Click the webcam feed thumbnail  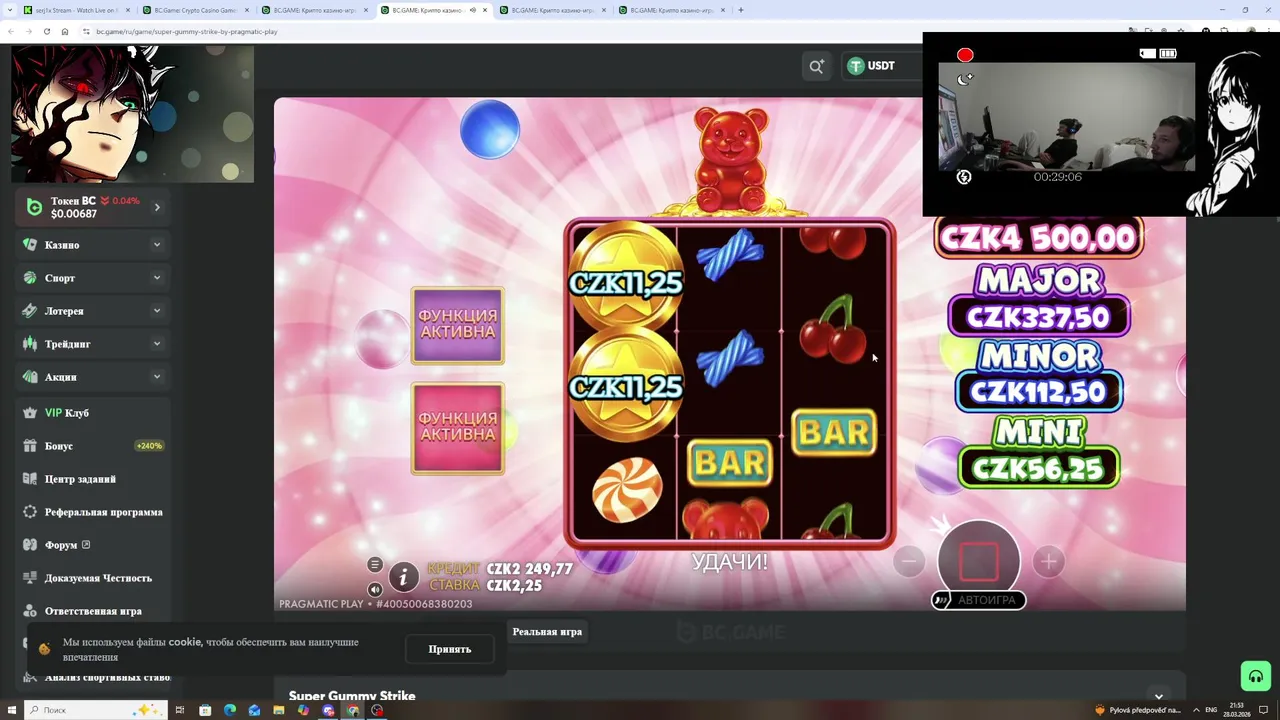coord(1066,117)
